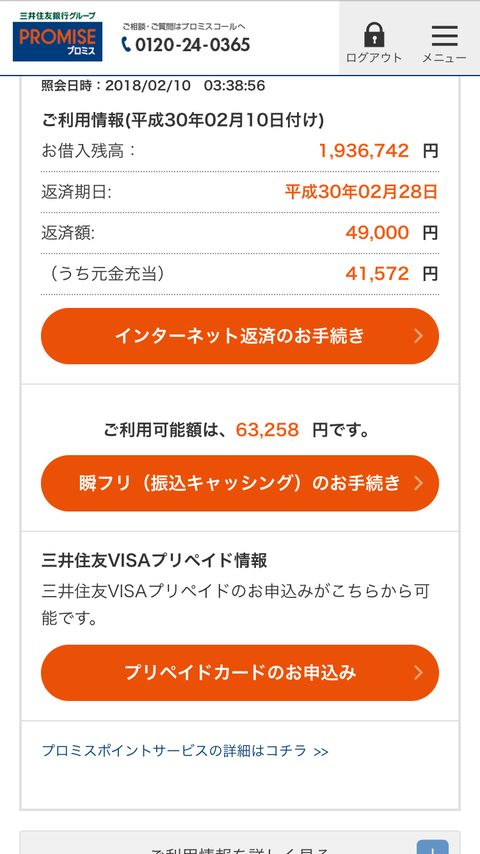This screenshot has height=854, width=480.
Task: Open プロミスポイントサービスの詳細はコチラ link
Action: tap(185, 751)
